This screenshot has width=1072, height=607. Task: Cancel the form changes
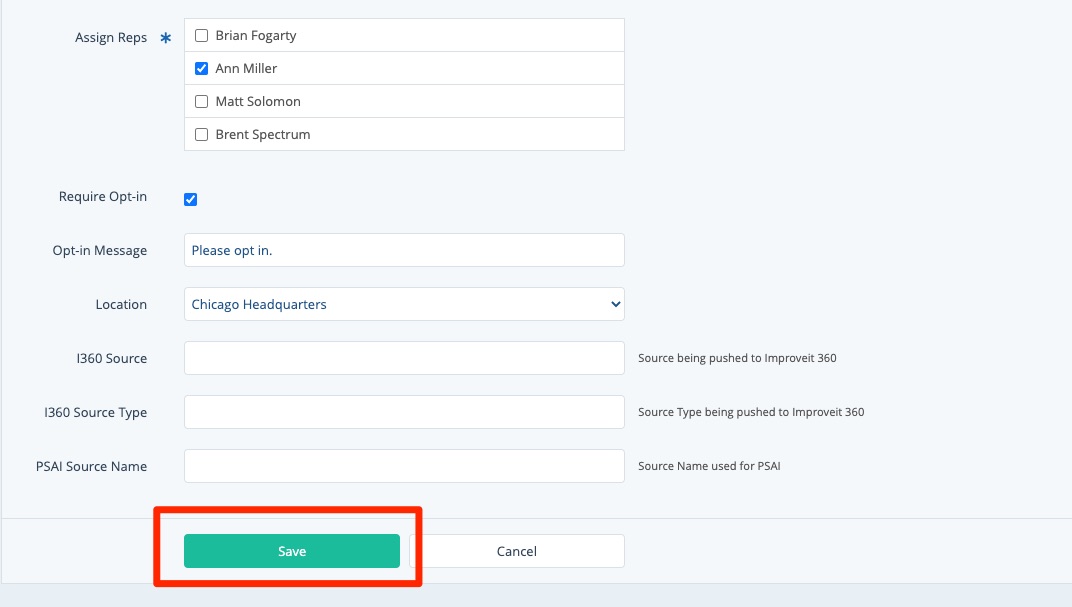[516, 551]
